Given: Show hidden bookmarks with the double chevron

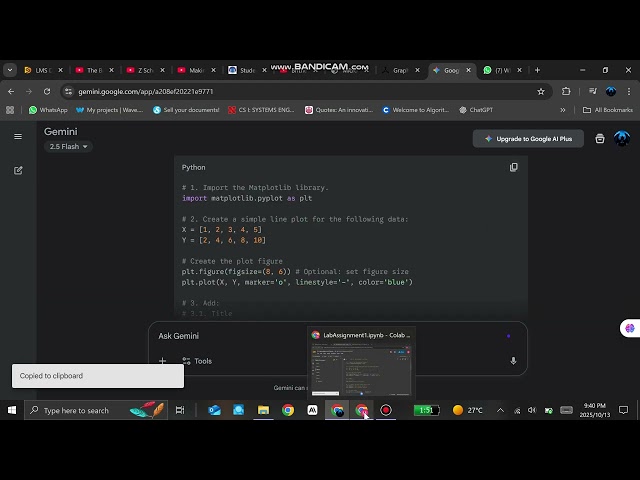Looking at the screenshot, I should [x=562, y=110].
